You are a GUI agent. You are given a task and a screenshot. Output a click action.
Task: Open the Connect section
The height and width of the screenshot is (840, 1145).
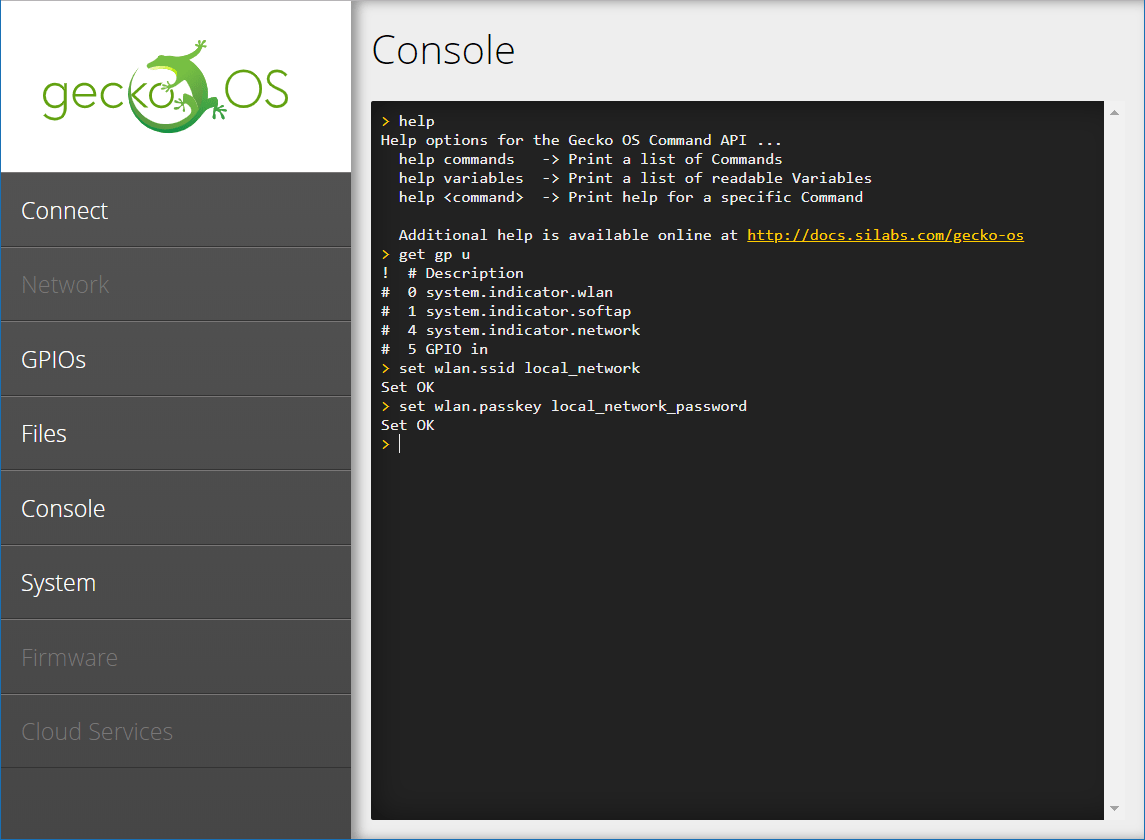pos(176,210)
